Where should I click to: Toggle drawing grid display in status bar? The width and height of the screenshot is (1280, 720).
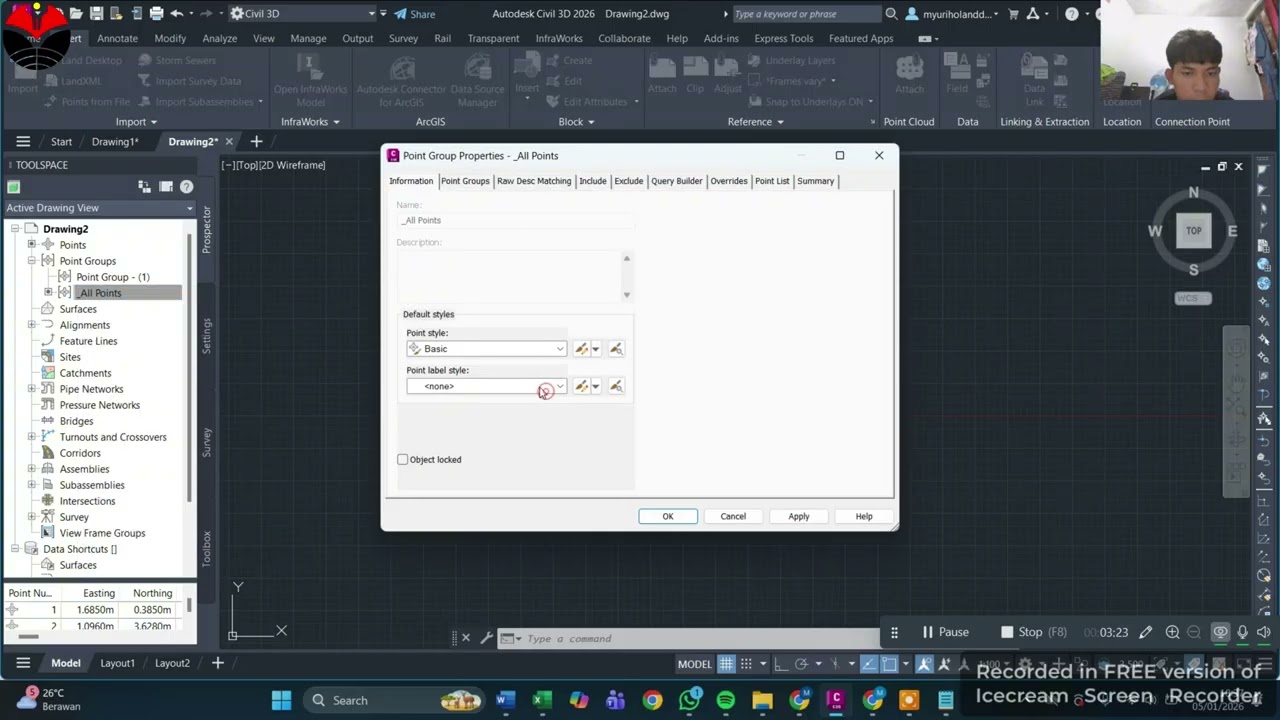pyautogui.click(x=726, y=664)
